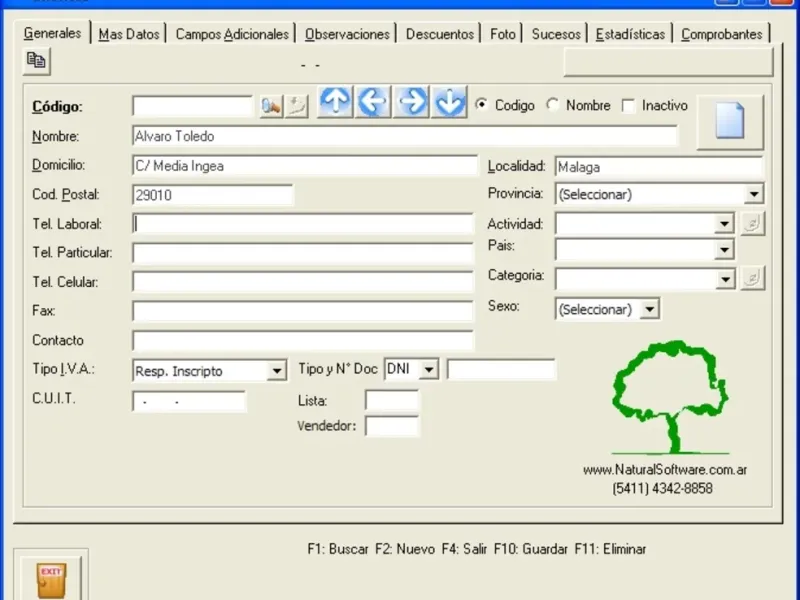Click the copy documents icon under Generales
Image resolution: width=800 pixels, height=600 pixels.
[x=36, y=61]
